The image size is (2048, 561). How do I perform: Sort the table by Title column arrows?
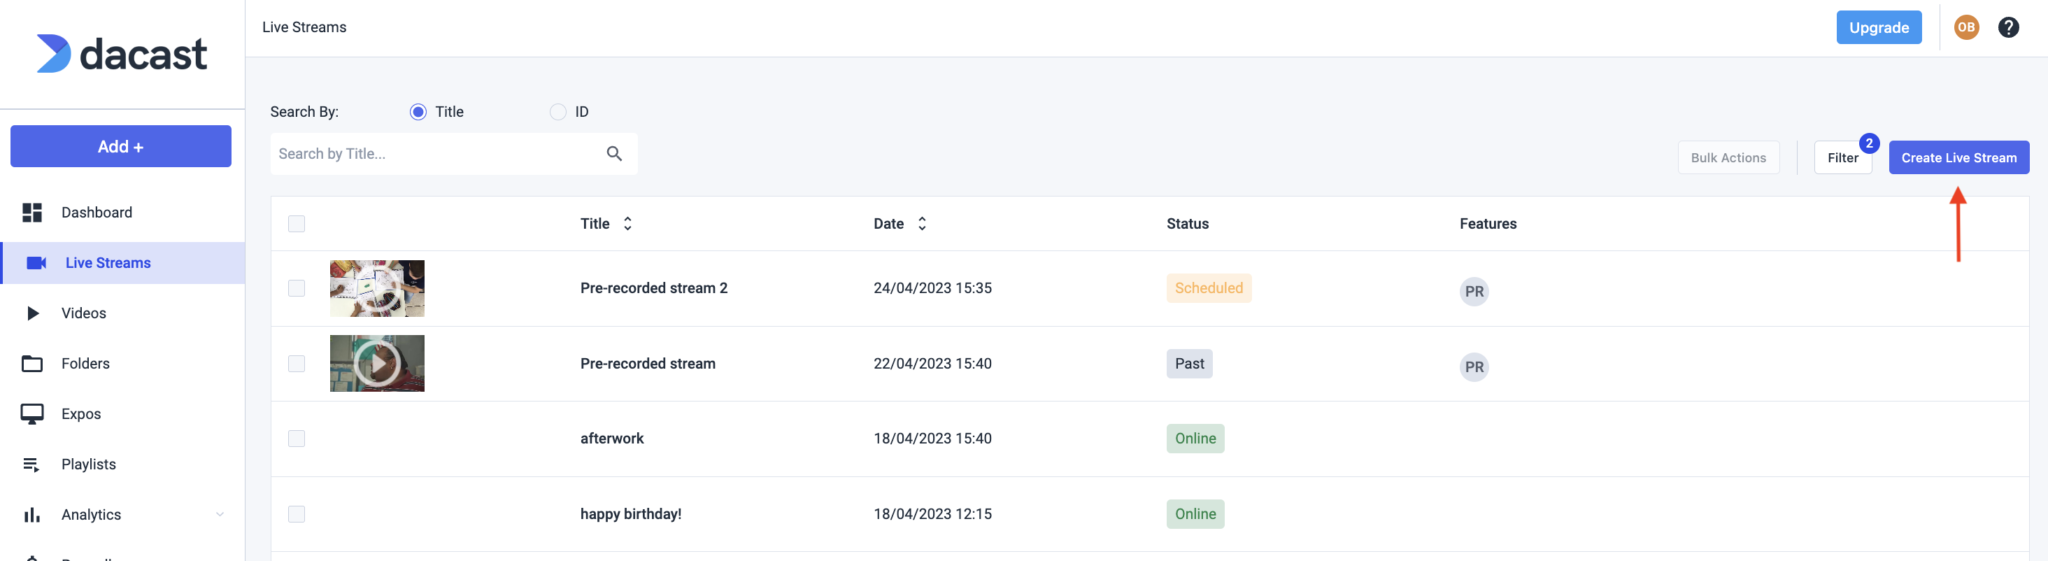coord(627,224)
